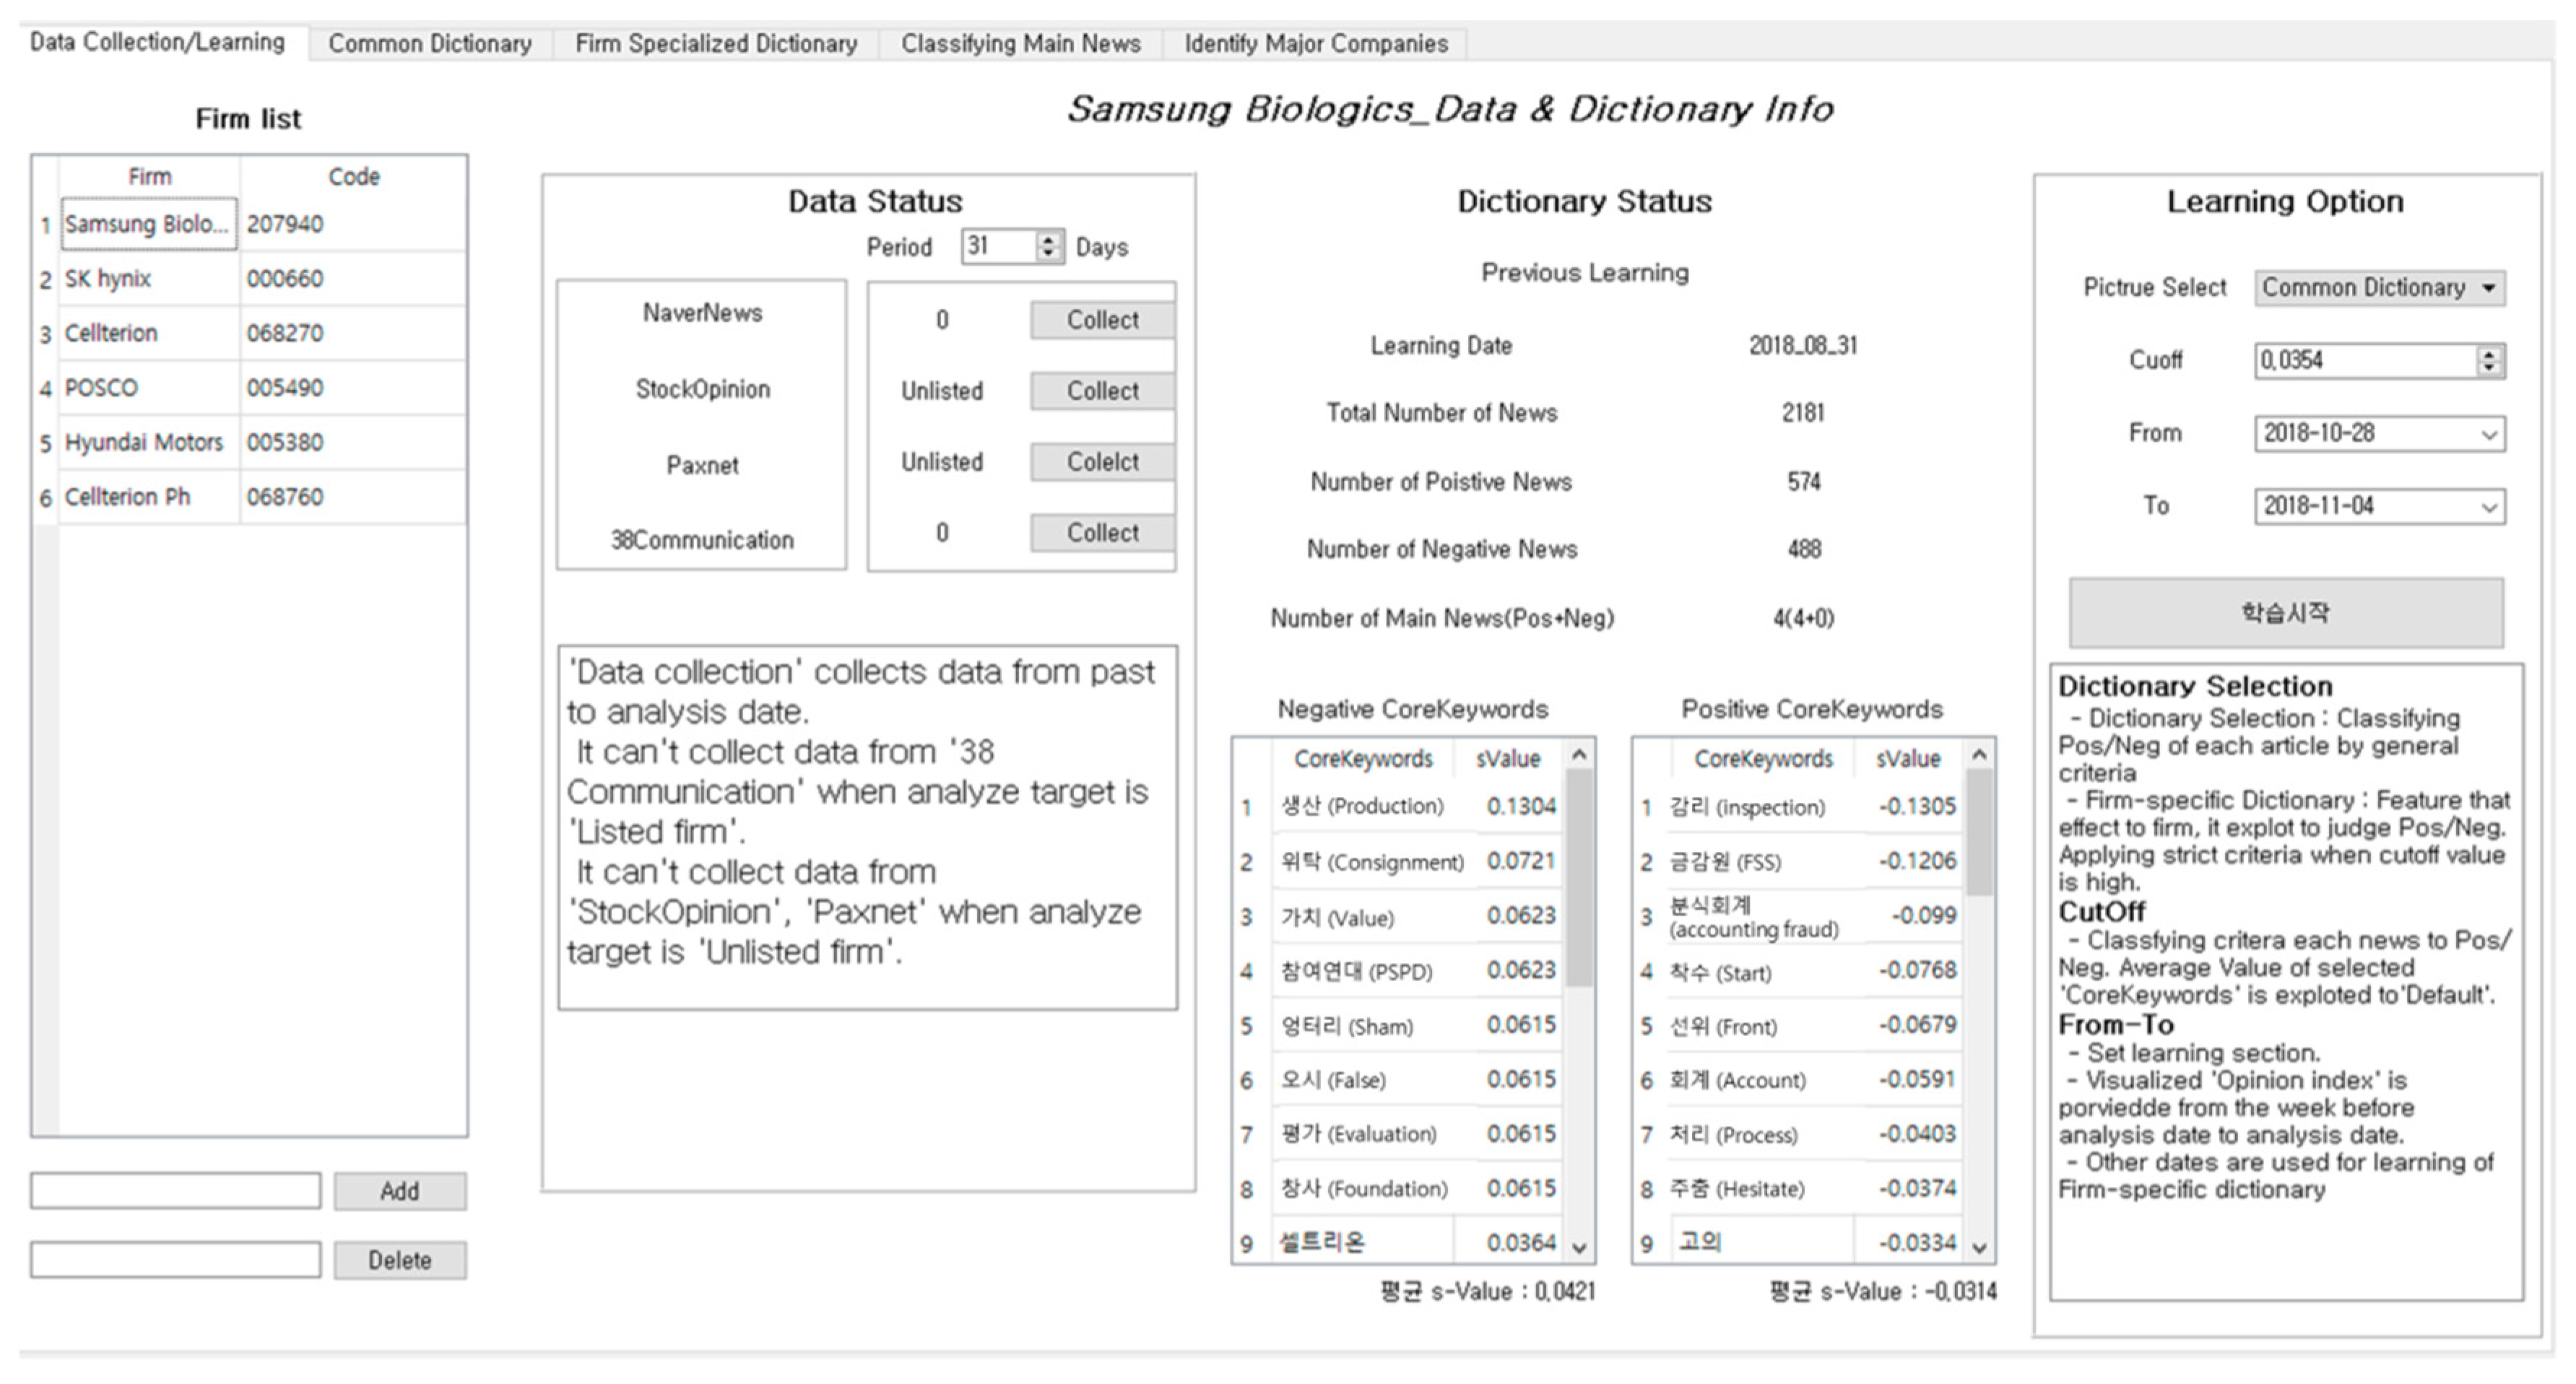Switch to the Common Dictionary tab

click(432, 44)
